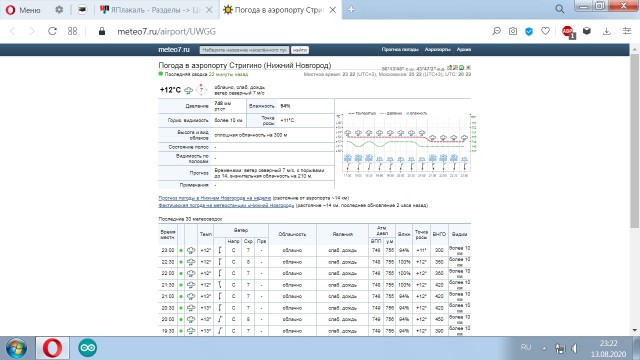Open the magnifier search popup icon
Image resolution: width=640 pixels, height=360 pixels.
tap(496, 31)
